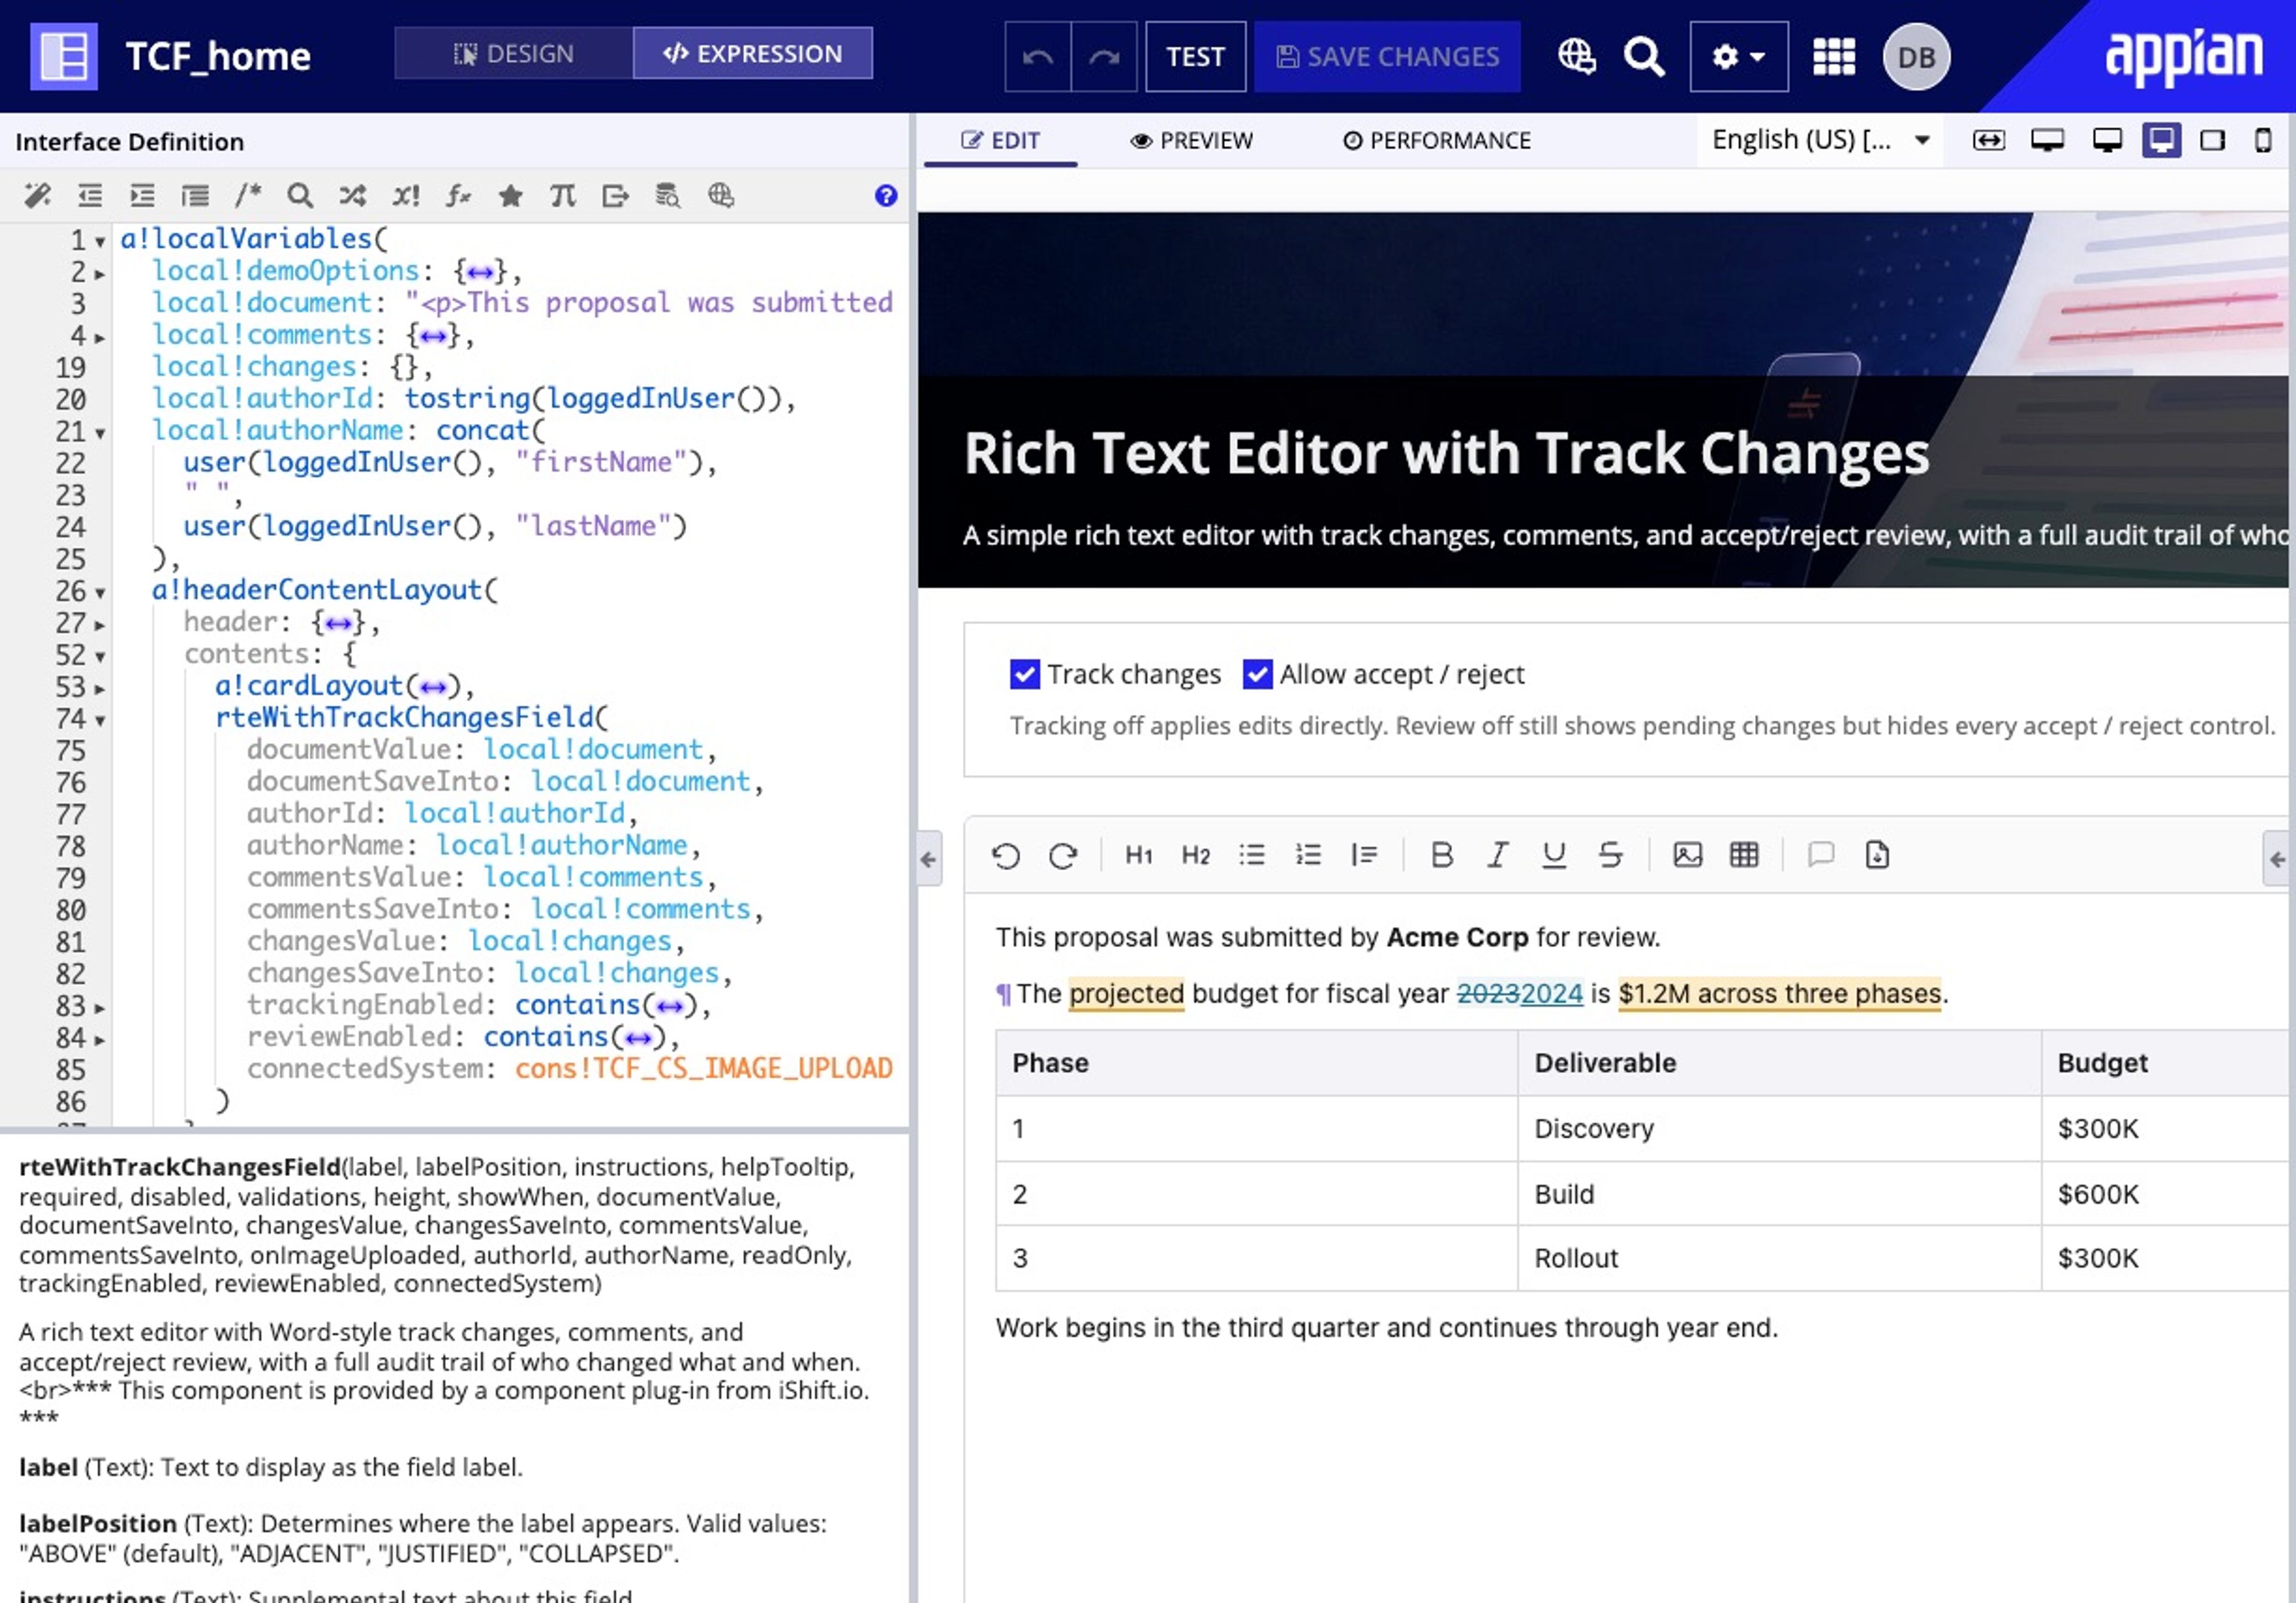Add a comment in the editor
Image resolution: width=2296 pixels, height=1603 pixels.
1821,855
